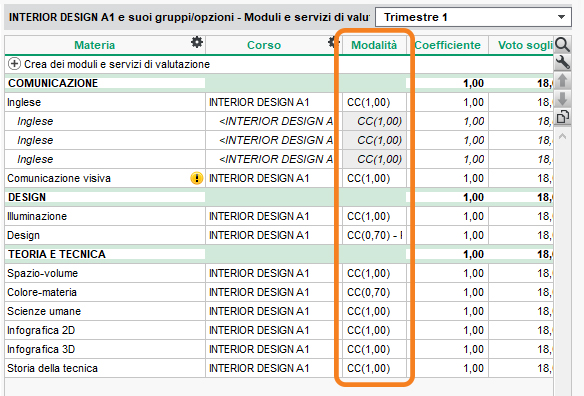The width and height of the screenshot is (584, 396).
Task: Select the Storia della tecnica row
Action: click(279, 368)
